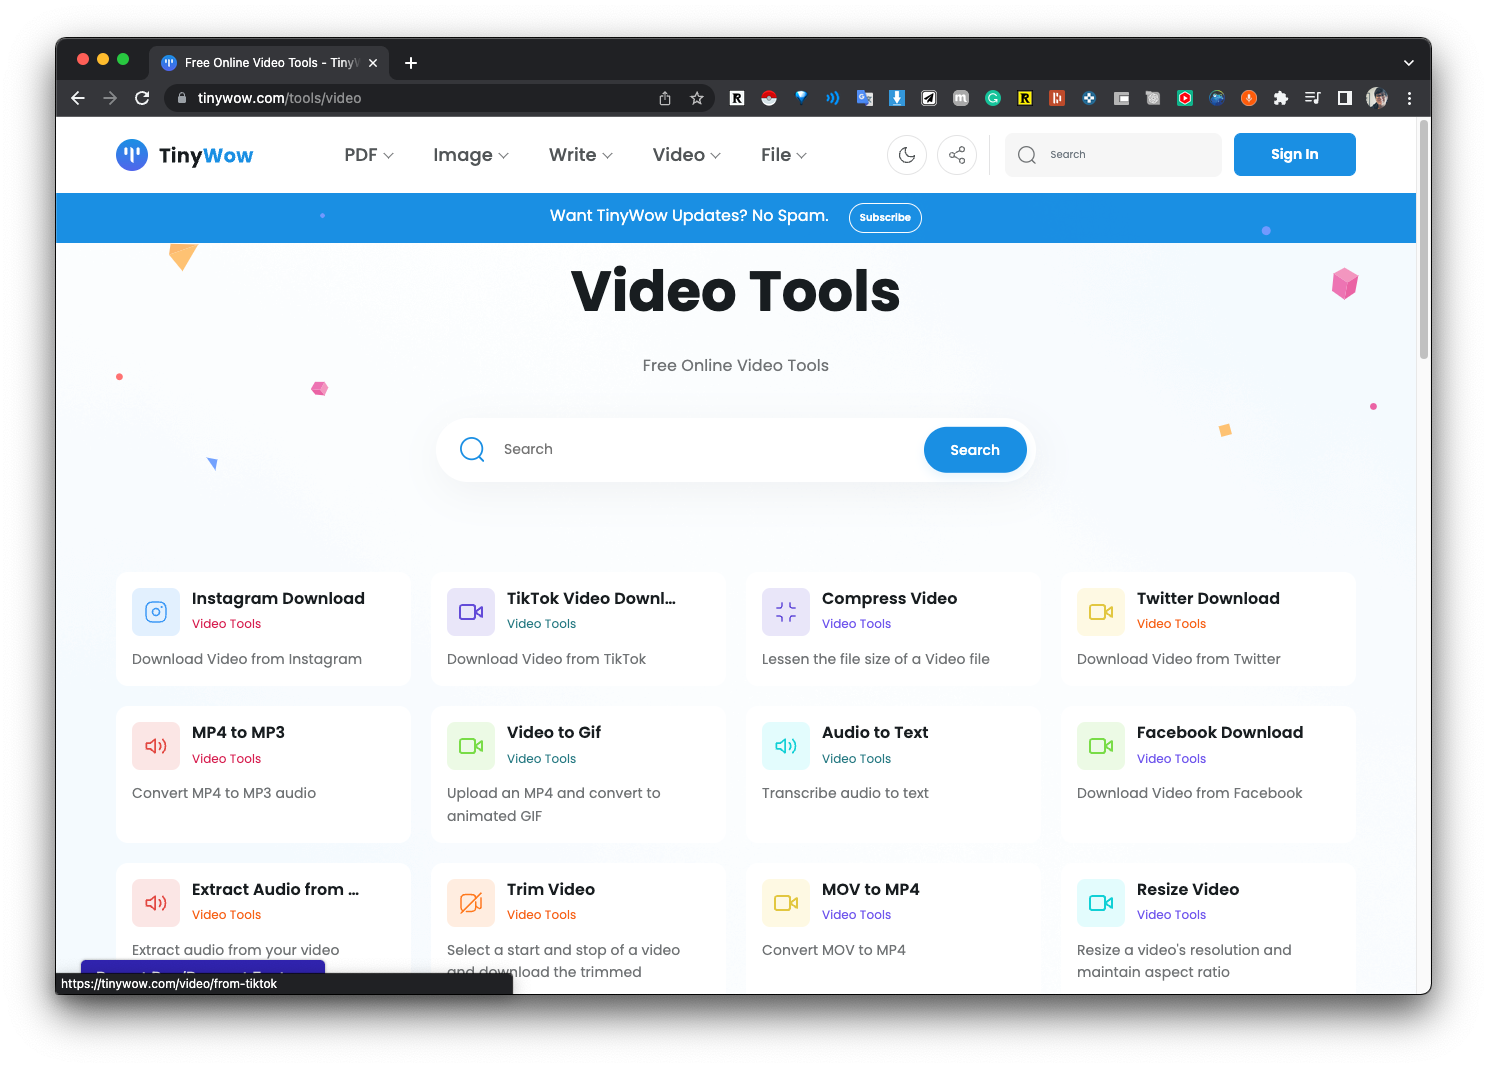The height and width of the screenshot is (1068, 1487).
Task: Click the MP4 to MP3 speaker icon
Action: coord(156,746)
